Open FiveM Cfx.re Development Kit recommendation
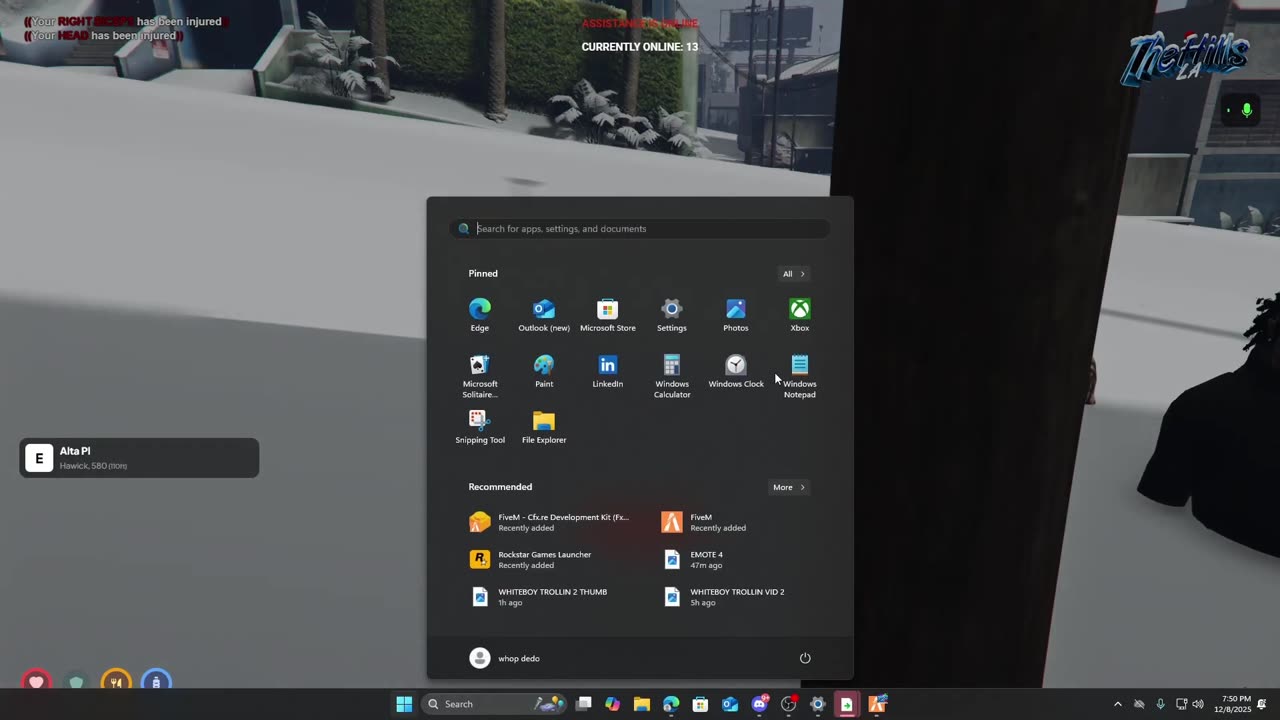Image resolution: width=1280 pixels, height=720 pixels. (550, 522)
